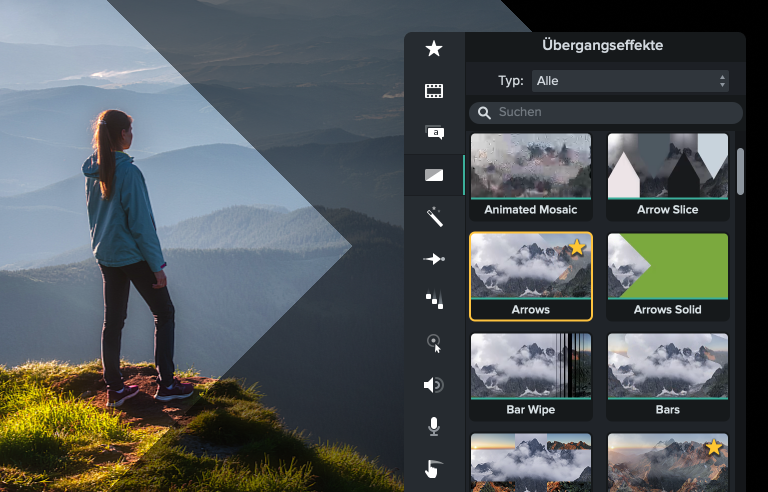This screenshot has width=768, height=492.
Task: Open the Gesture Effects hand icon
Action: (433, 468)
